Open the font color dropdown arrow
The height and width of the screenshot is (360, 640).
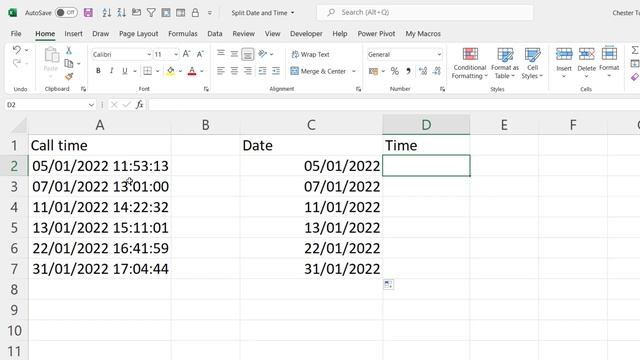tap(202, 71)
